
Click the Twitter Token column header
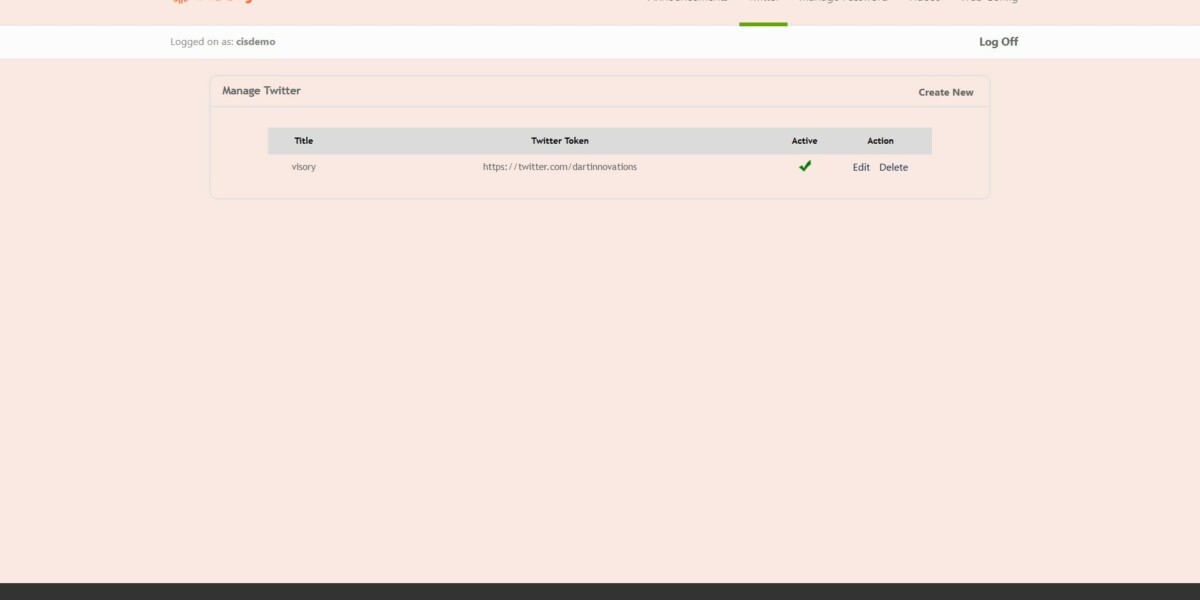(559, 141)
